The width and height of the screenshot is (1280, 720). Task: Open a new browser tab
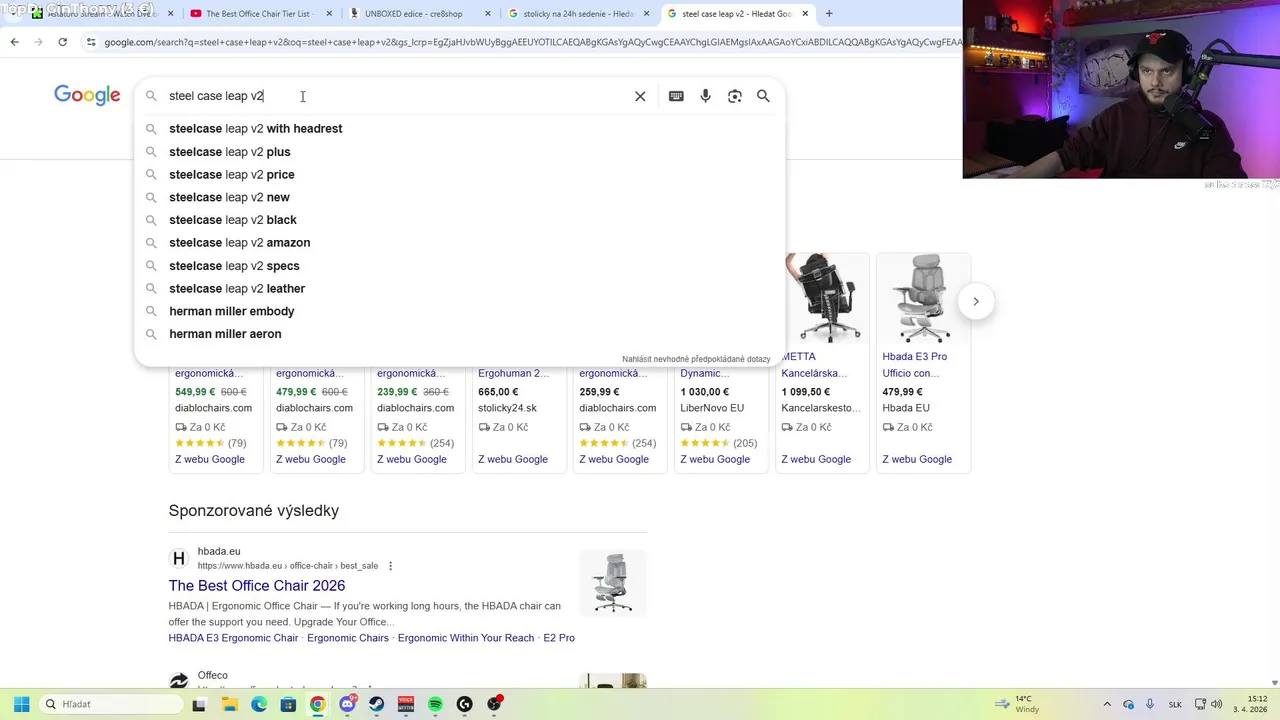pyautogui.click(x=828, y=14)
